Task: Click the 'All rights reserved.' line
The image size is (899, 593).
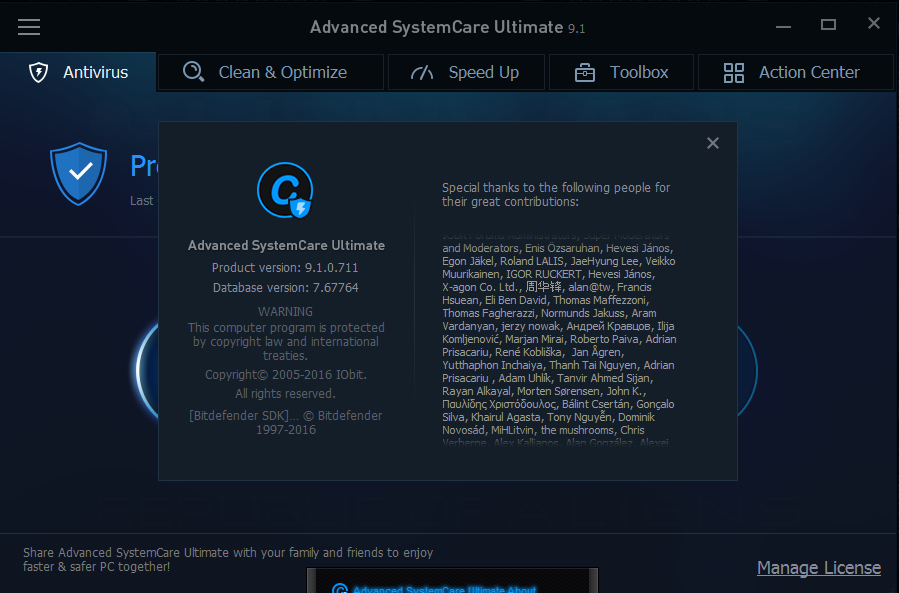Action: click(x=286, y=394)
